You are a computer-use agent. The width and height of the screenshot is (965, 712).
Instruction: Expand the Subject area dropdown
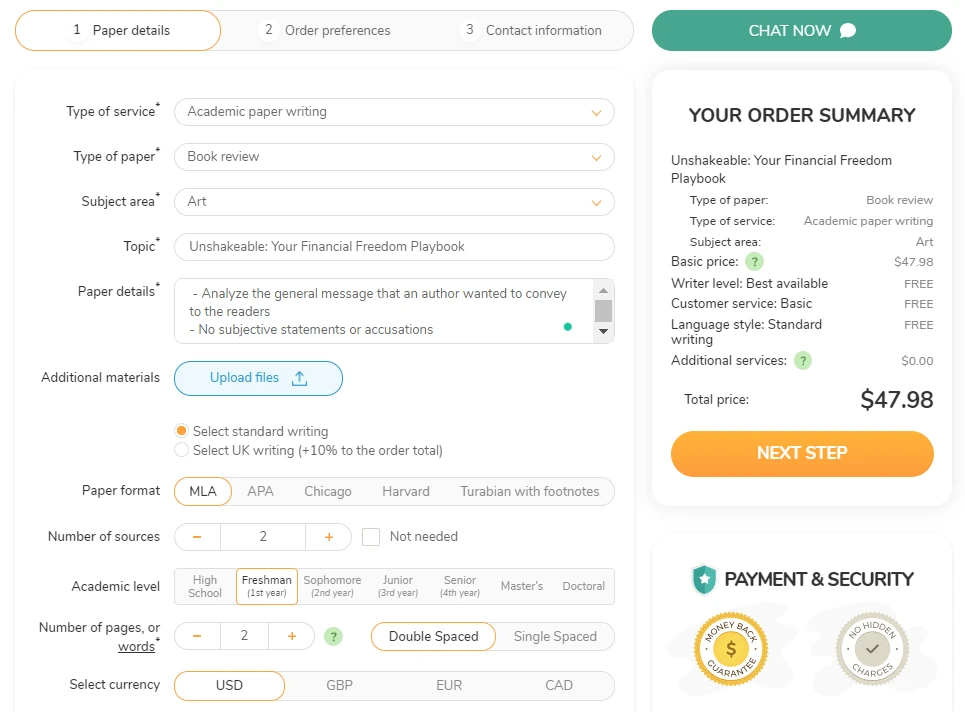(x=394, y=202)
